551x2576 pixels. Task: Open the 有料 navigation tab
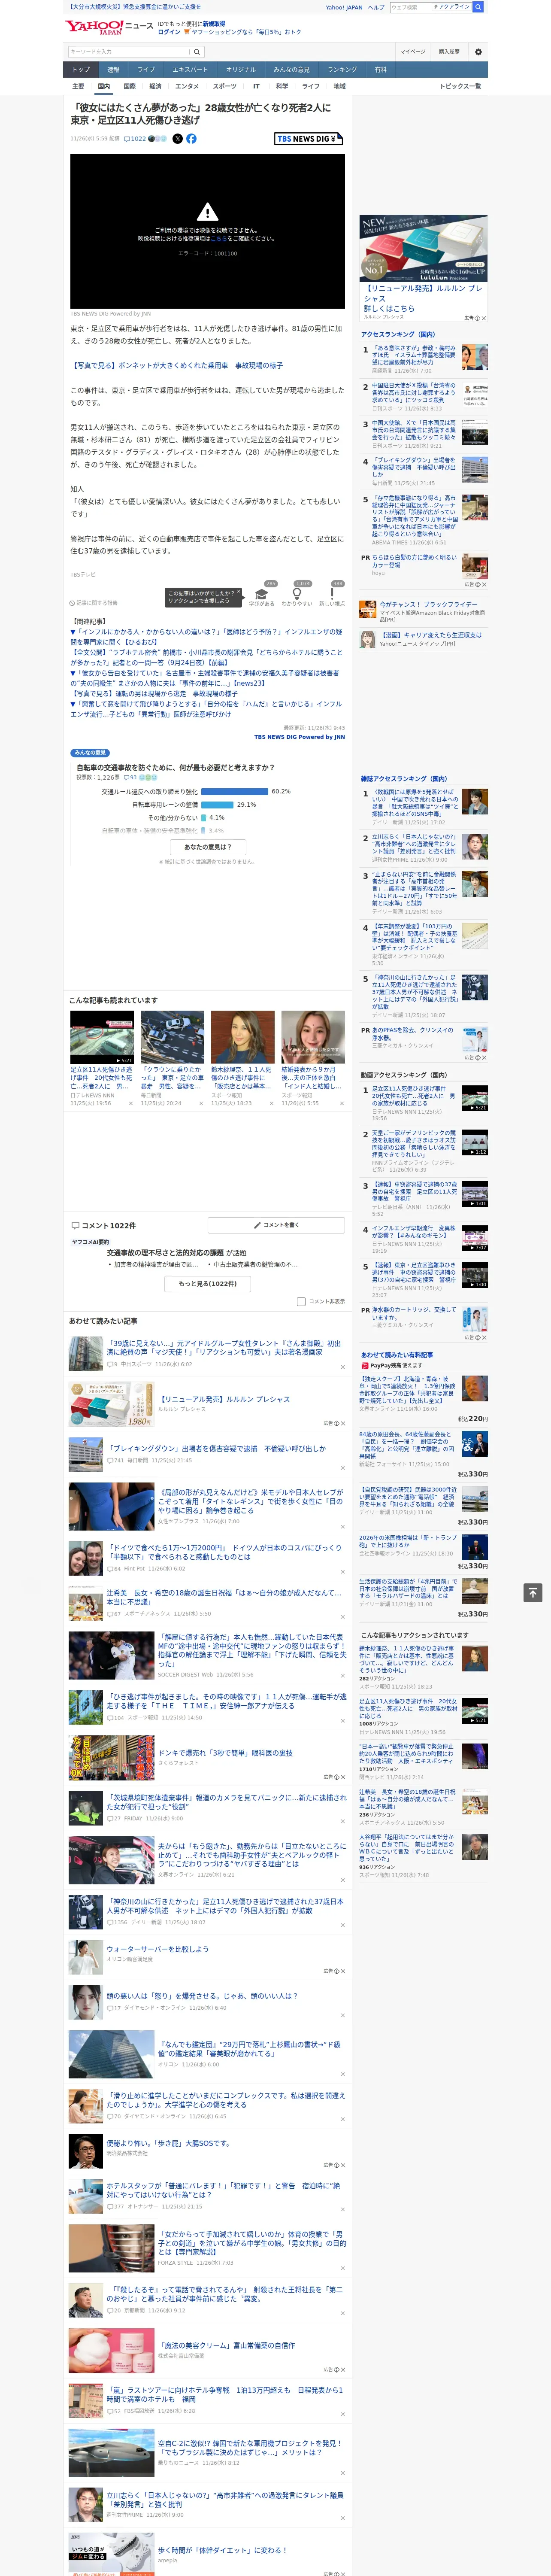coord(380,70)
